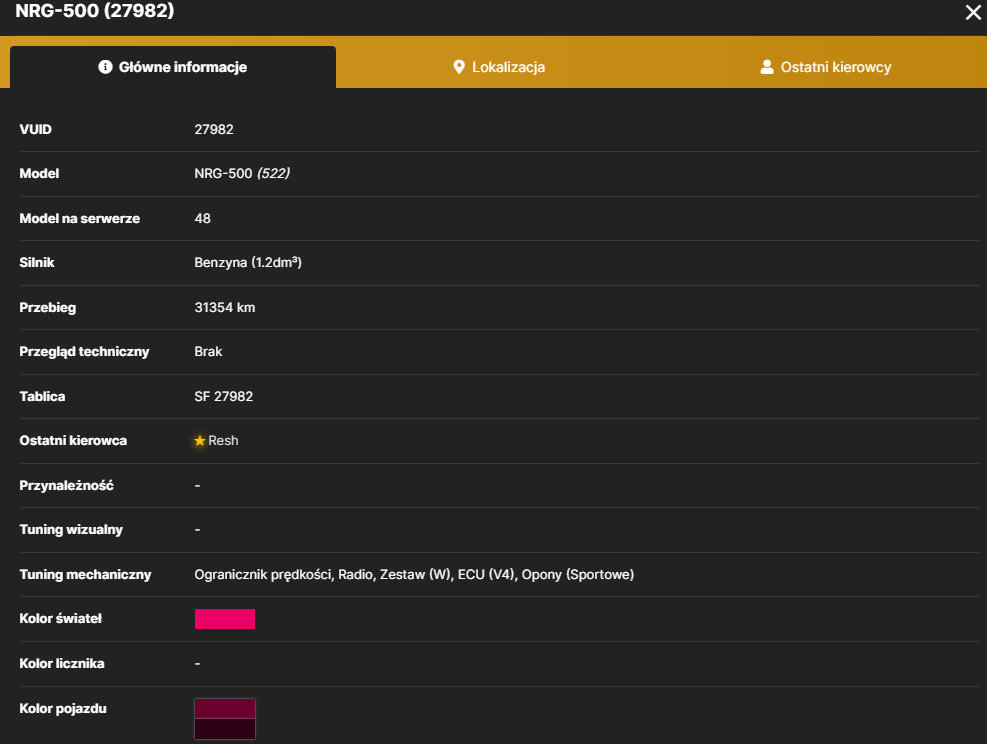Screen dimensions: 987x744
Task: Click the model value NRG-500 (522)
Action: [x=242, y=174]
